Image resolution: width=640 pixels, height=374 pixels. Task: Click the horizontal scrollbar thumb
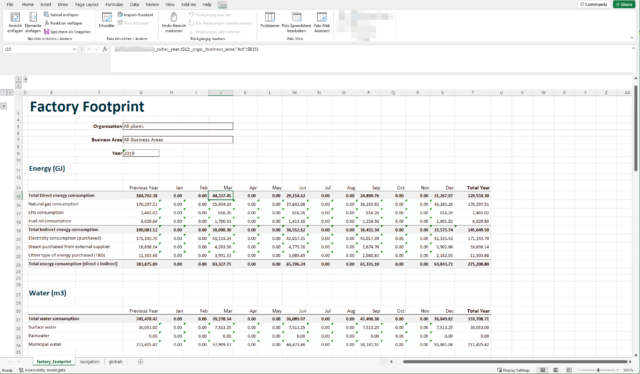516,362
